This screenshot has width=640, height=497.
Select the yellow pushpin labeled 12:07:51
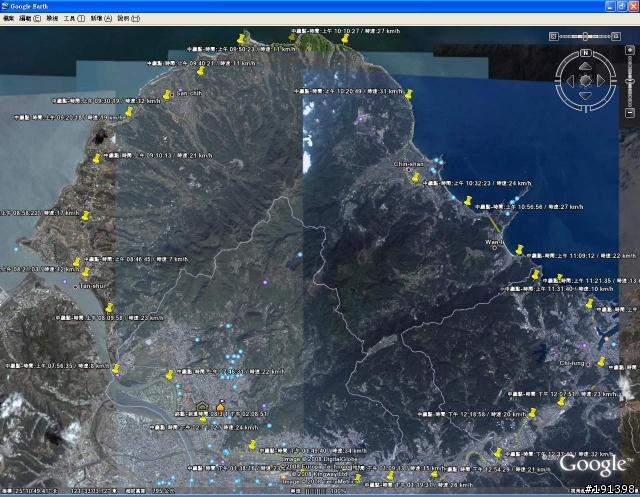(562, 402)
